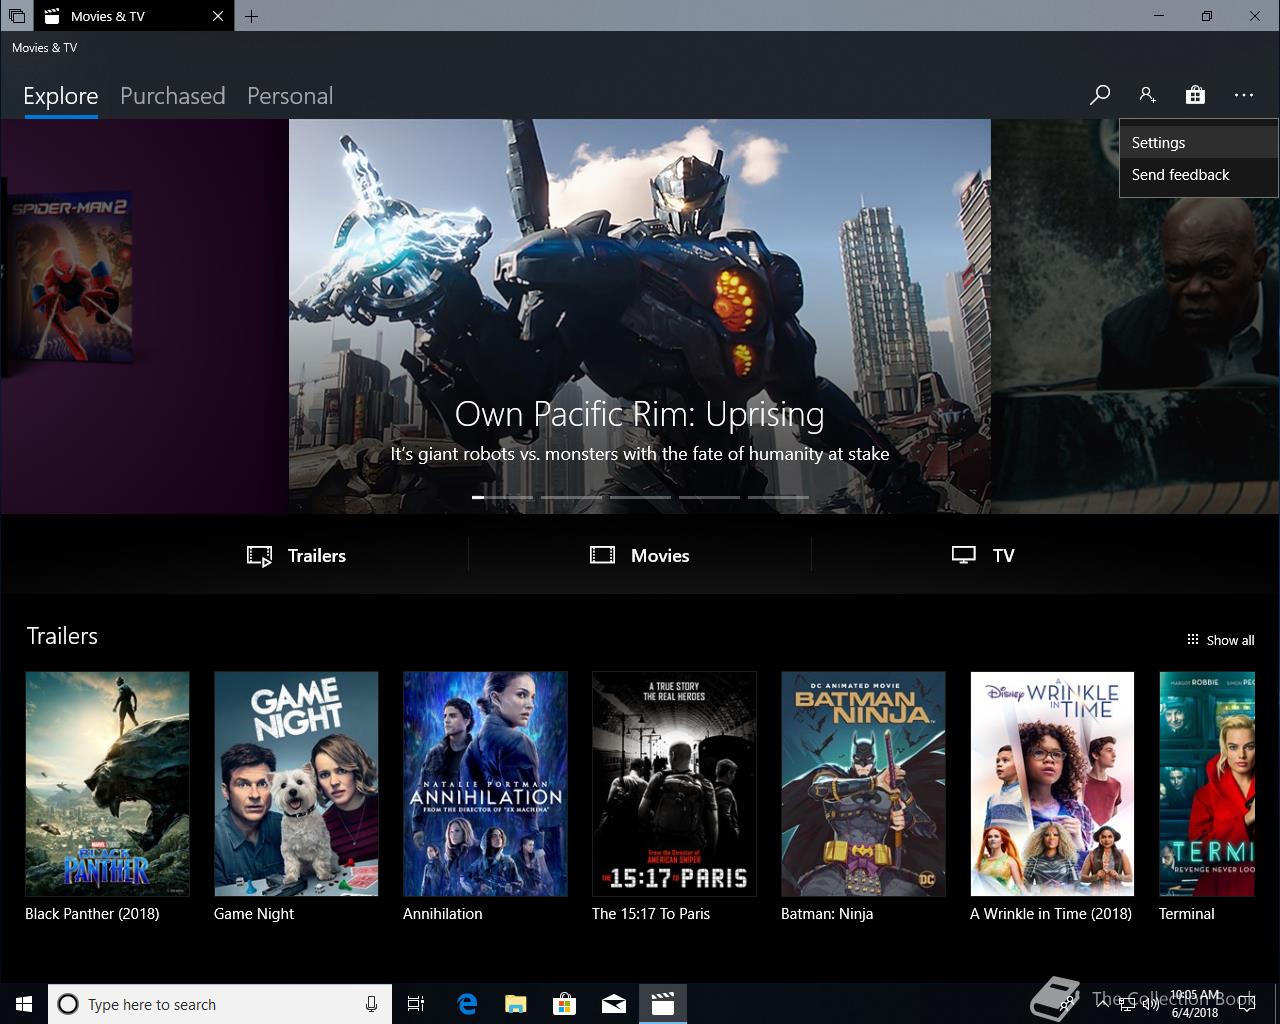Viewport: 1280px width, 1024px height.
Task: Click 'Type here to search' box
Action: [x=220, y=1004]
